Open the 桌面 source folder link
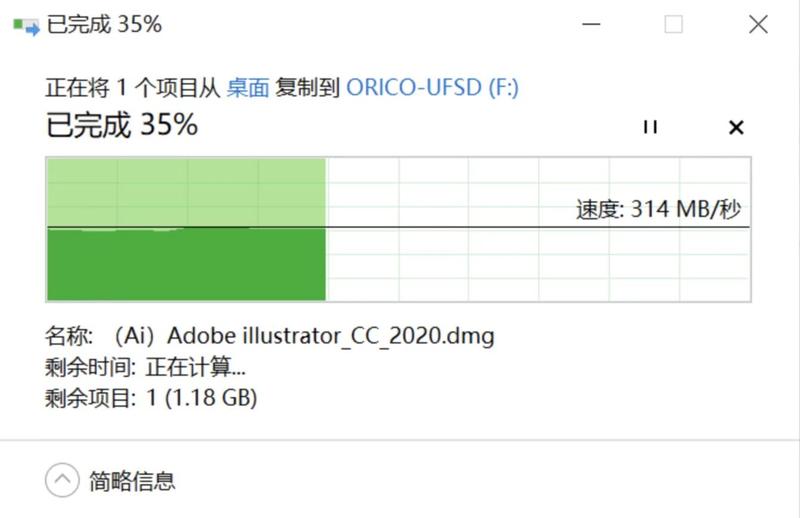This screenshot has height=518, width=800. (248, 87)
